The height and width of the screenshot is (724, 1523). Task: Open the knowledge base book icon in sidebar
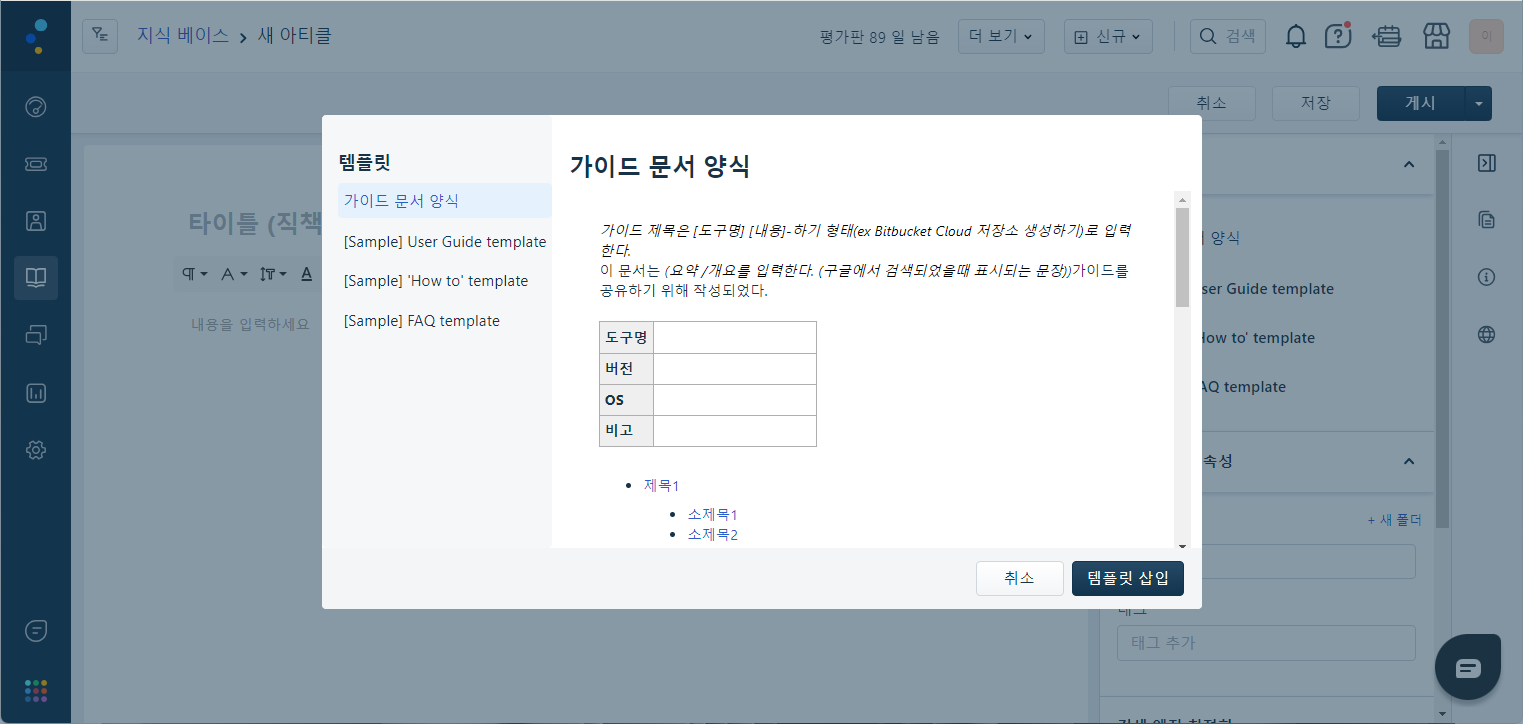click(x=36, y=278)
